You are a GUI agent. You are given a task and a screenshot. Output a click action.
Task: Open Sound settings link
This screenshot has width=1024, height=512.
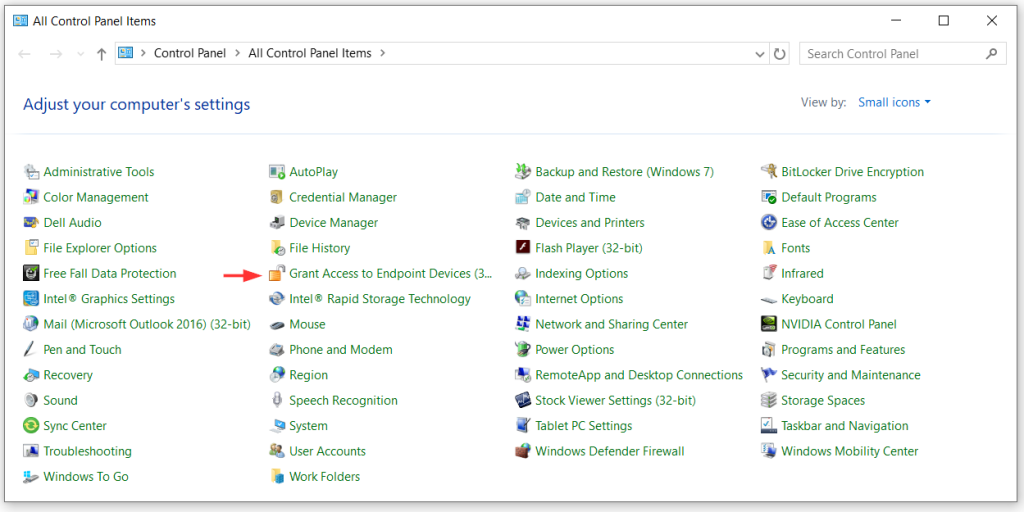(x=60, y=400)
